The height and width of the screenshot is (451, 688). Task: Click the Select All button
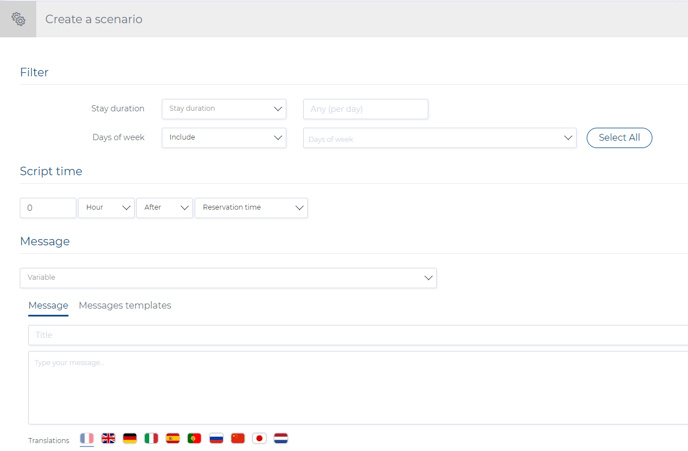619,138
